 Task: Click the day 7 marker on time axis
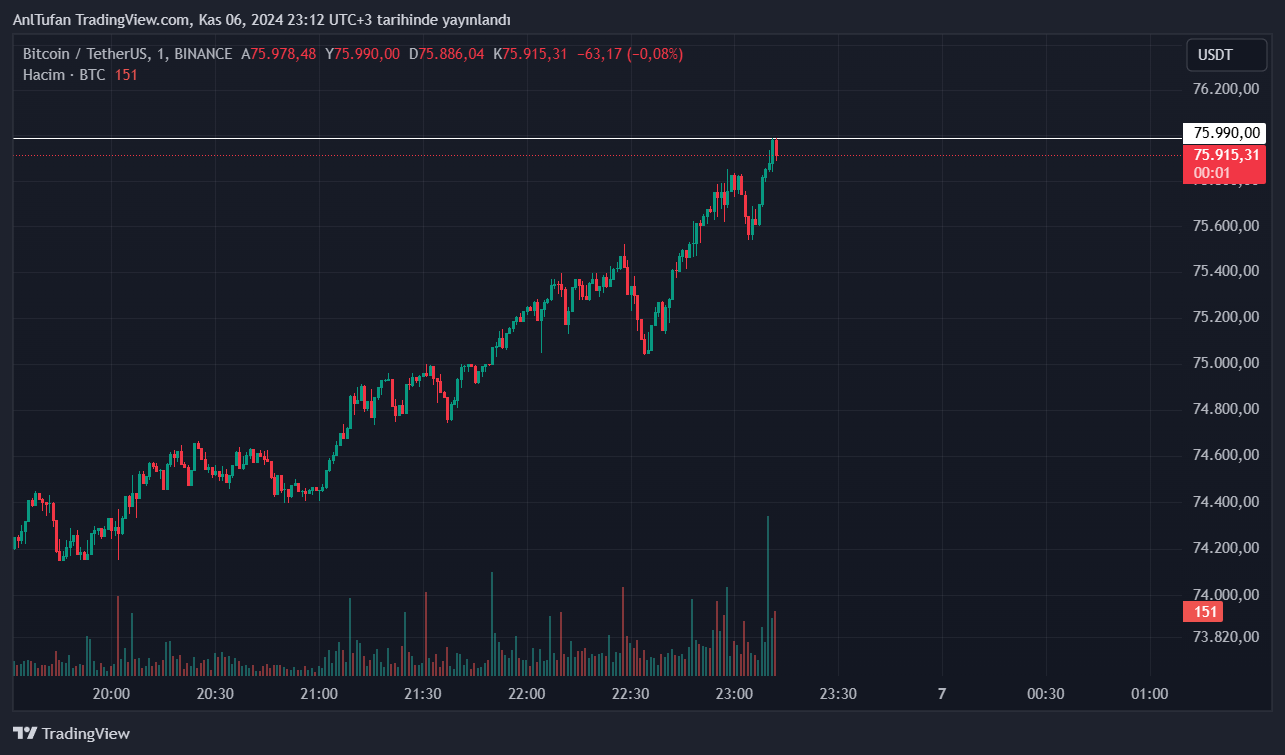pyautogui.click(x=942, y=694)
